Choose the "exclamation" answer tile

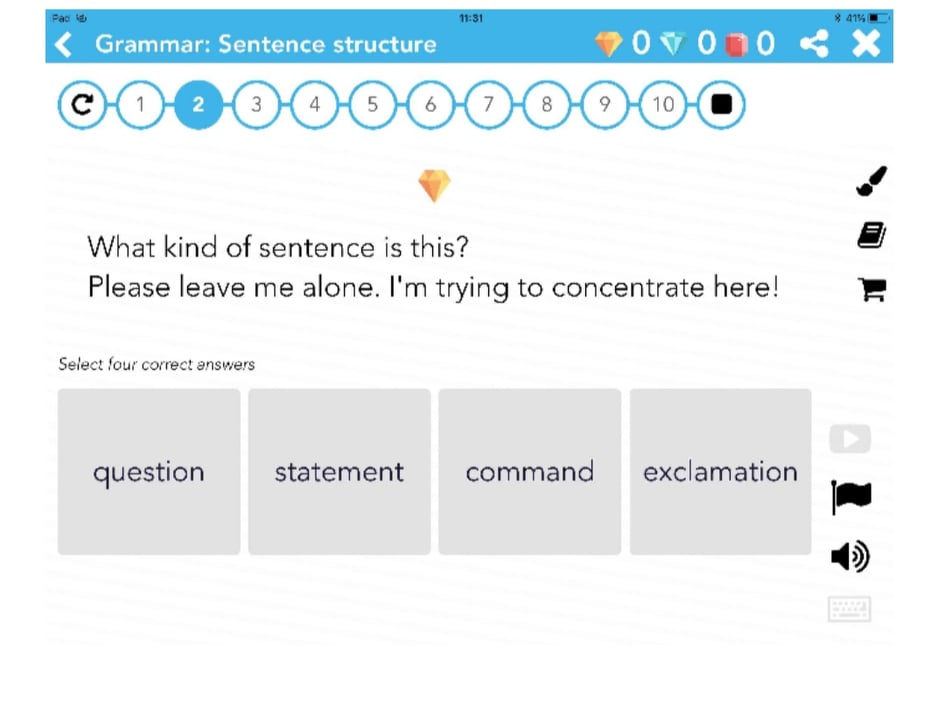(720, 471)
